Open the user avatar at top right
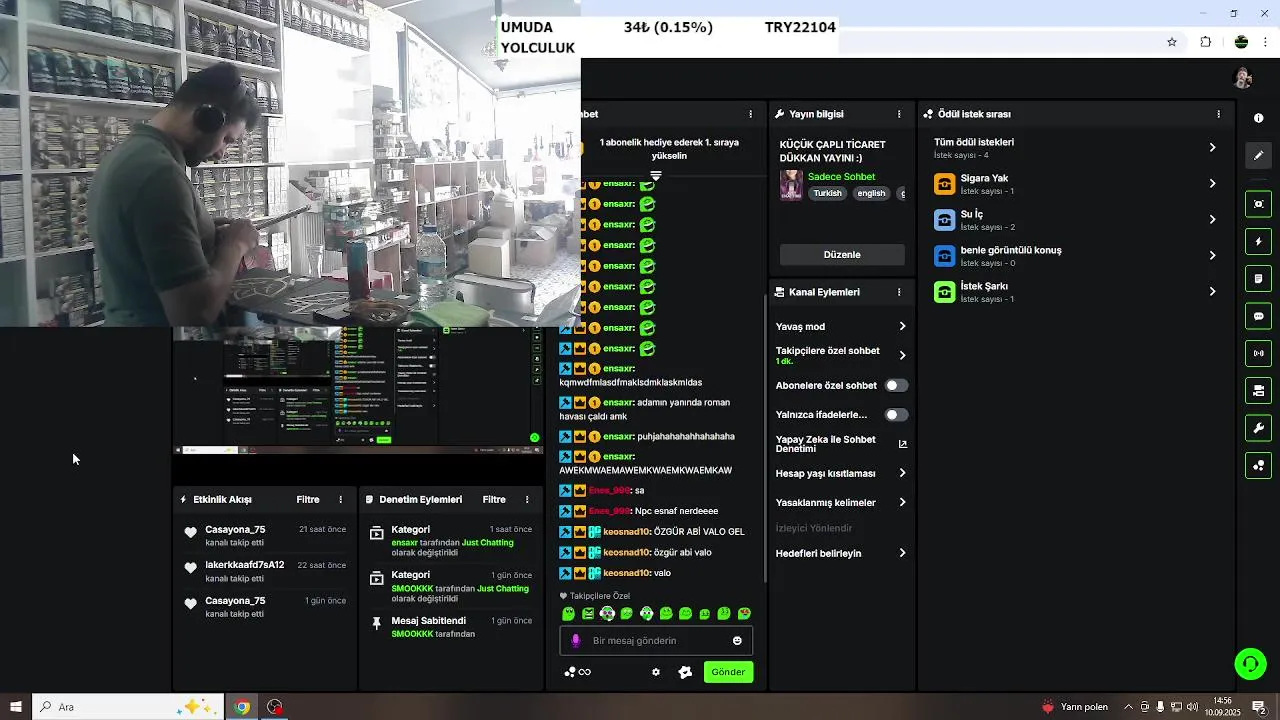The image size is (1280, 720). 1243,78
